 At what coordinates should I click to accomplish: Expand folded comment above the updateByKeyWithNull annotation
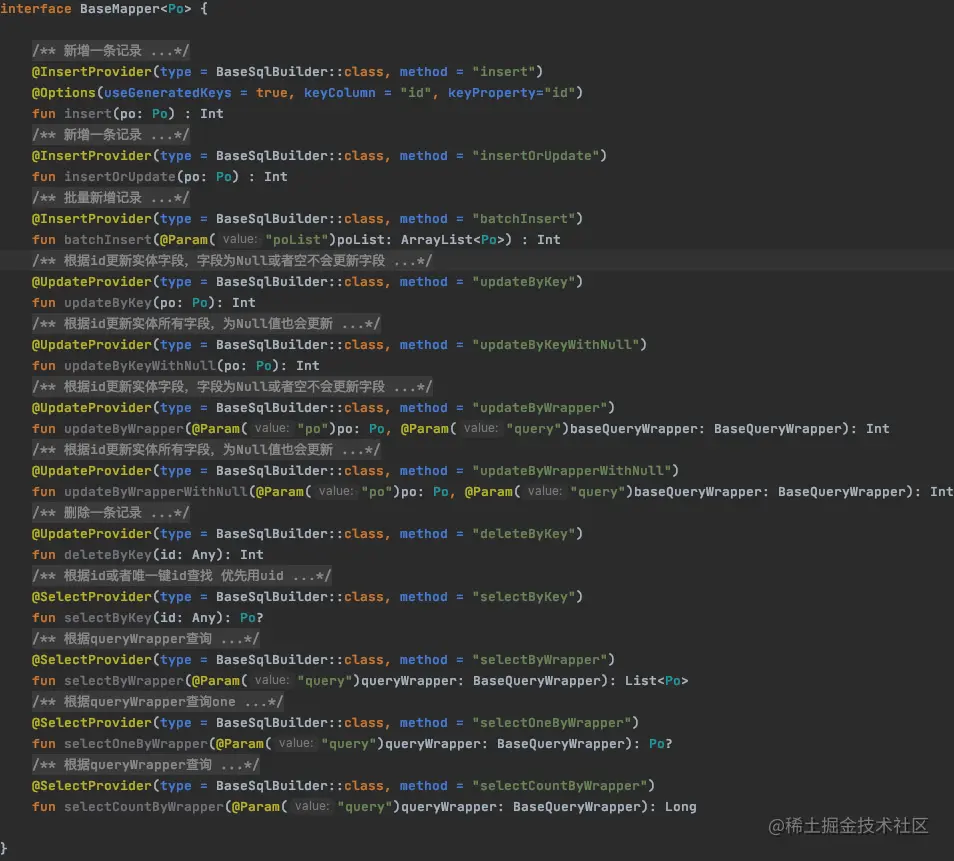coord(206,324)
